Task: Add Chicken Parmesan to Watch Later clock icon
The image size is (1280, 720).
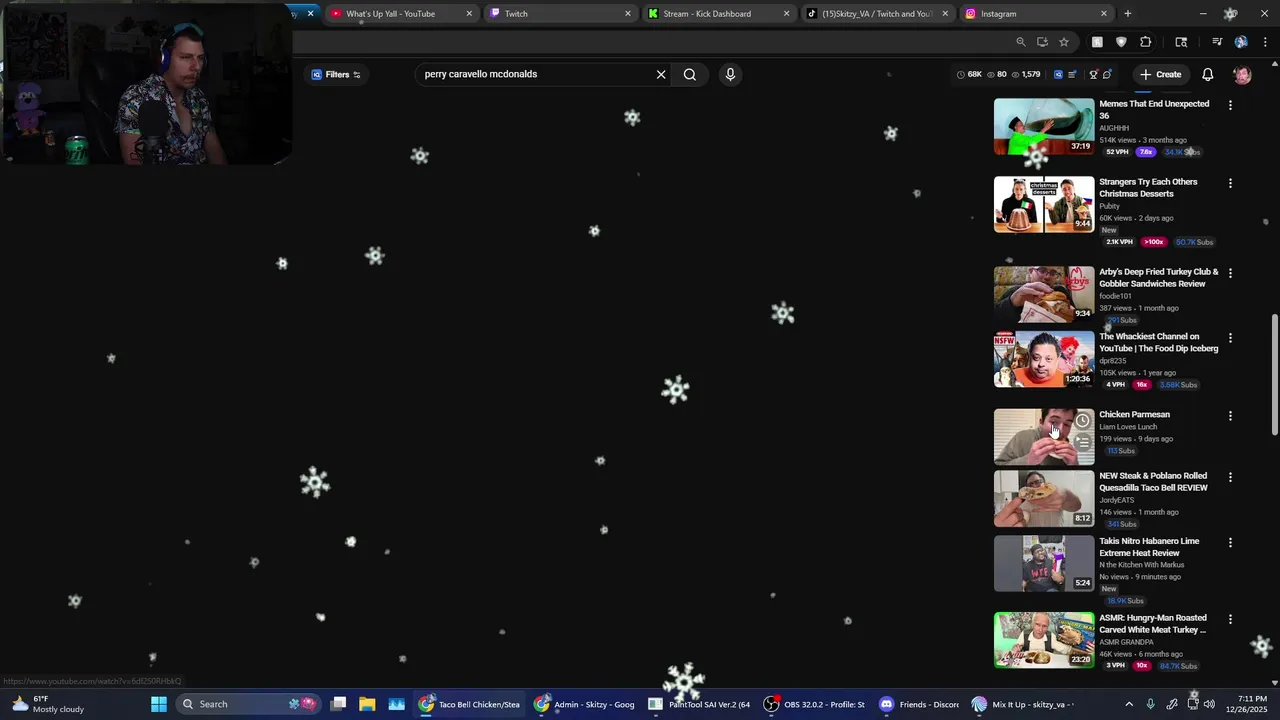Action: [1082, 421]
